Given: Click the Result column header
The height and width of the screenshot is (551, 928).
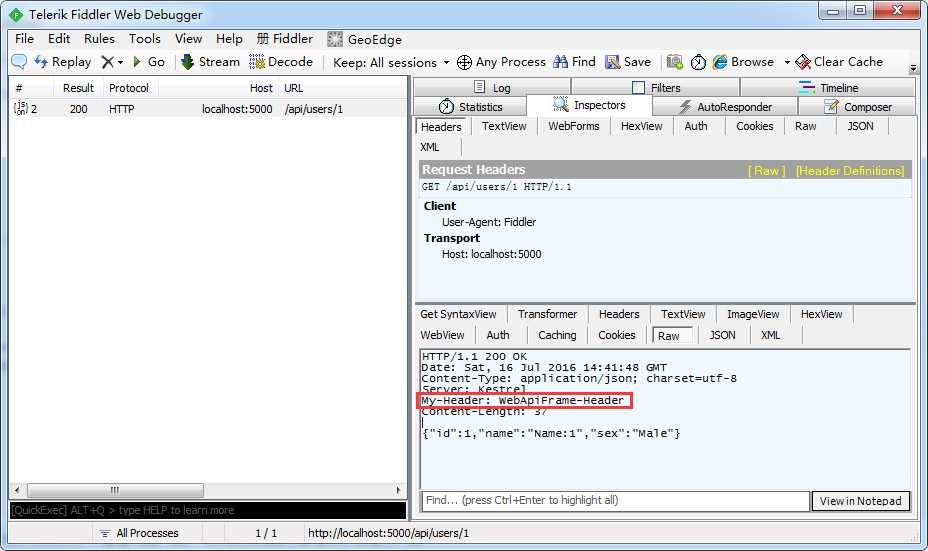Looking at the screenshot, I should click(x=78, y=88).
